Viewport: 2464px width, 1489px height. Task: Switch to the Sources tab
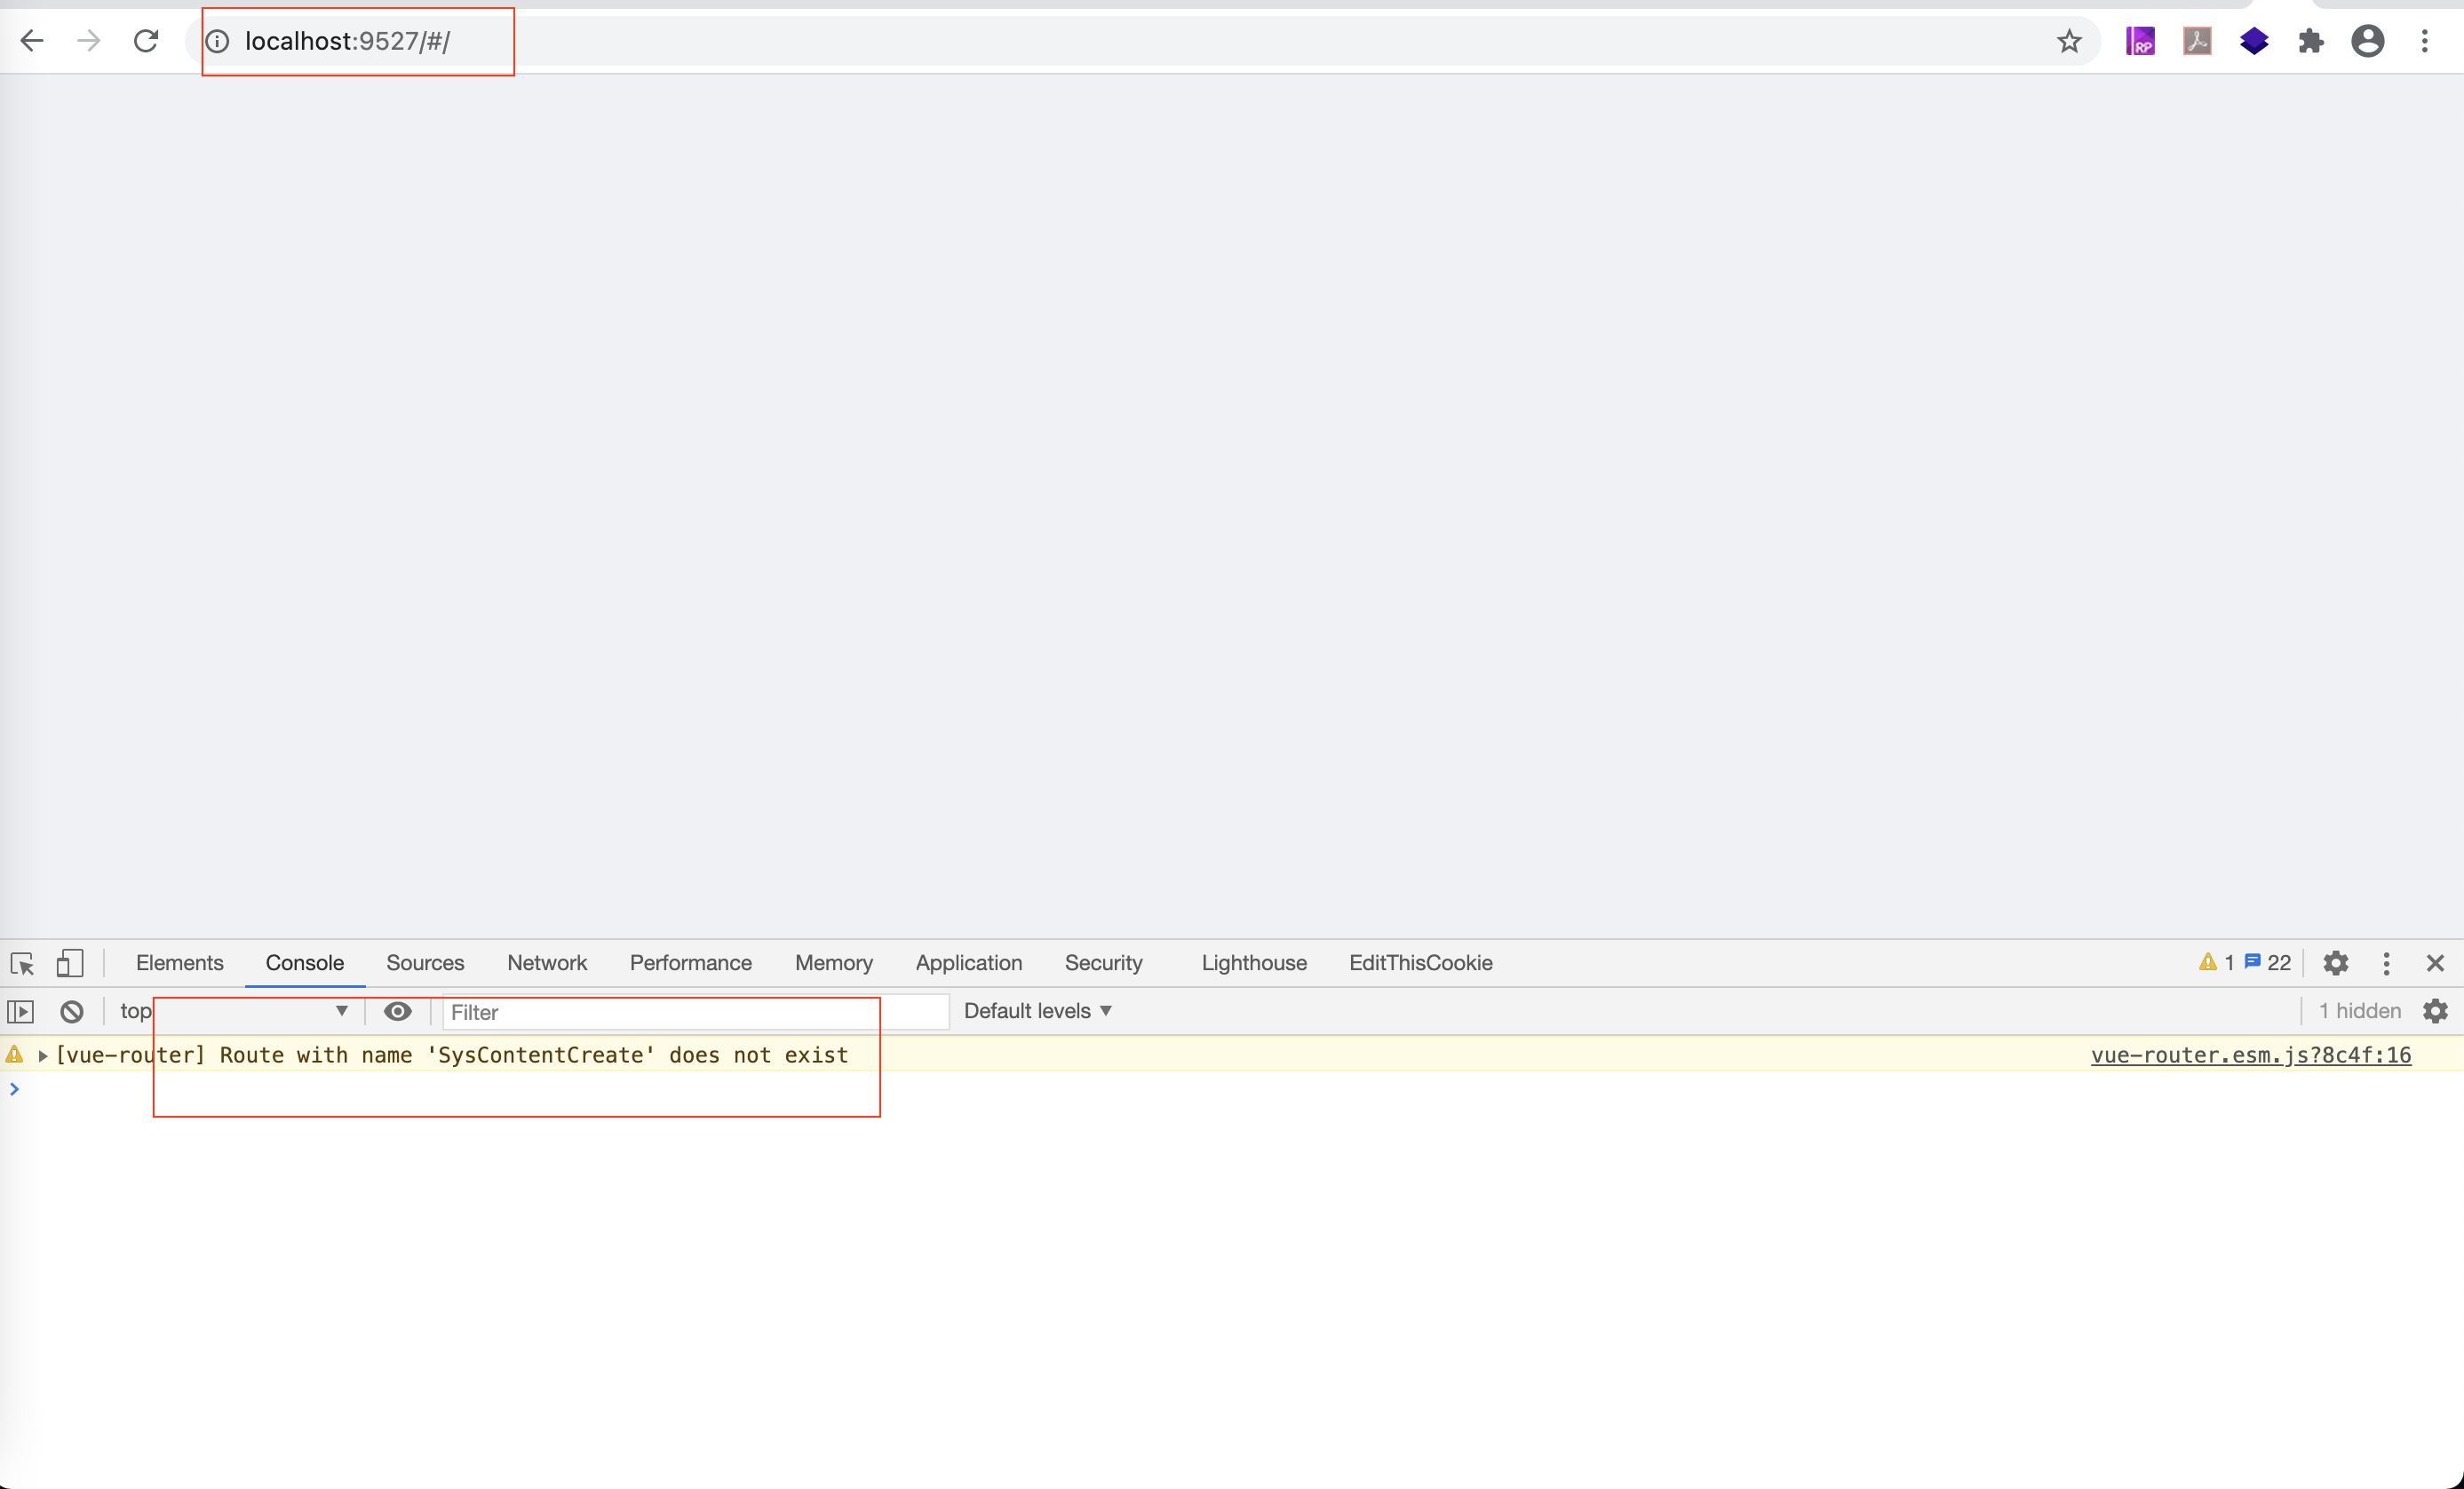[425, 962]
